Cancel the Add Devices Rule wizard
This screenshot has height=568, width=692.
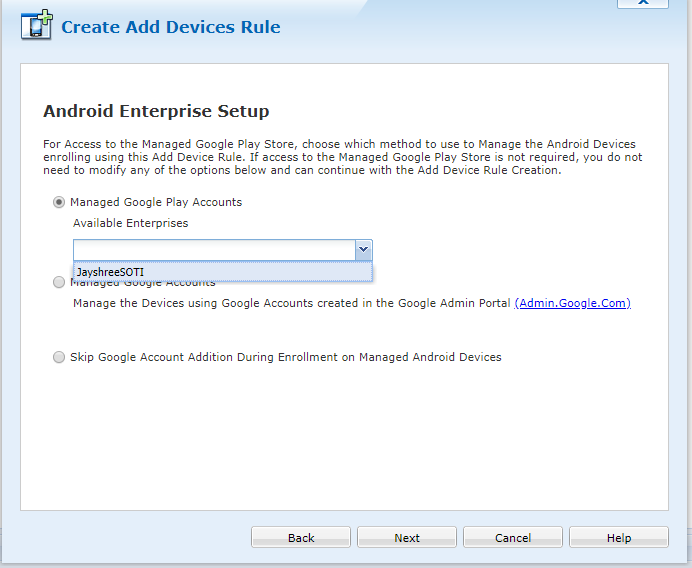pyautogui.click(x=513, y=538)
